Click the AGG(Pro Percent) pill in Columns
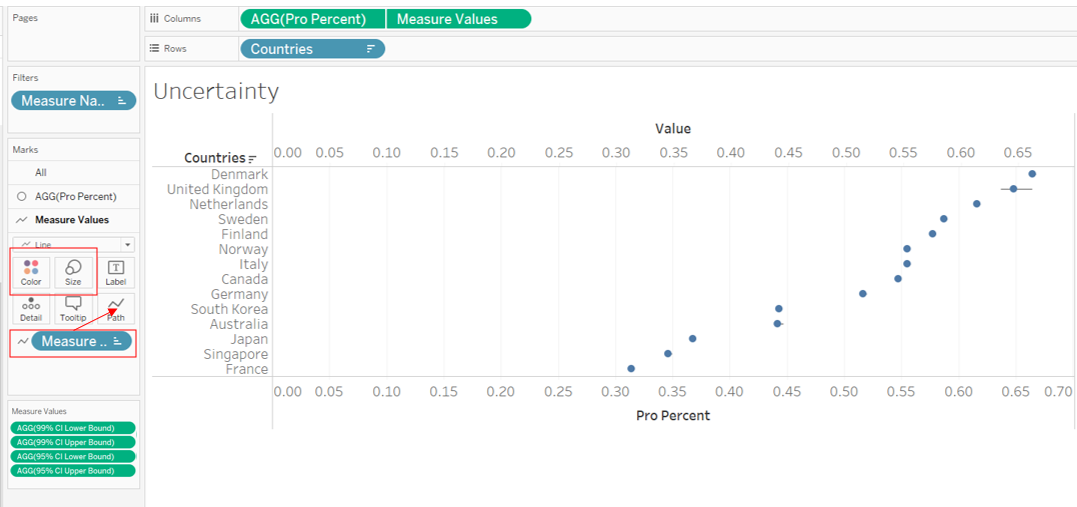The height and width of the screenshot is (507, 1077). (313, 19)
